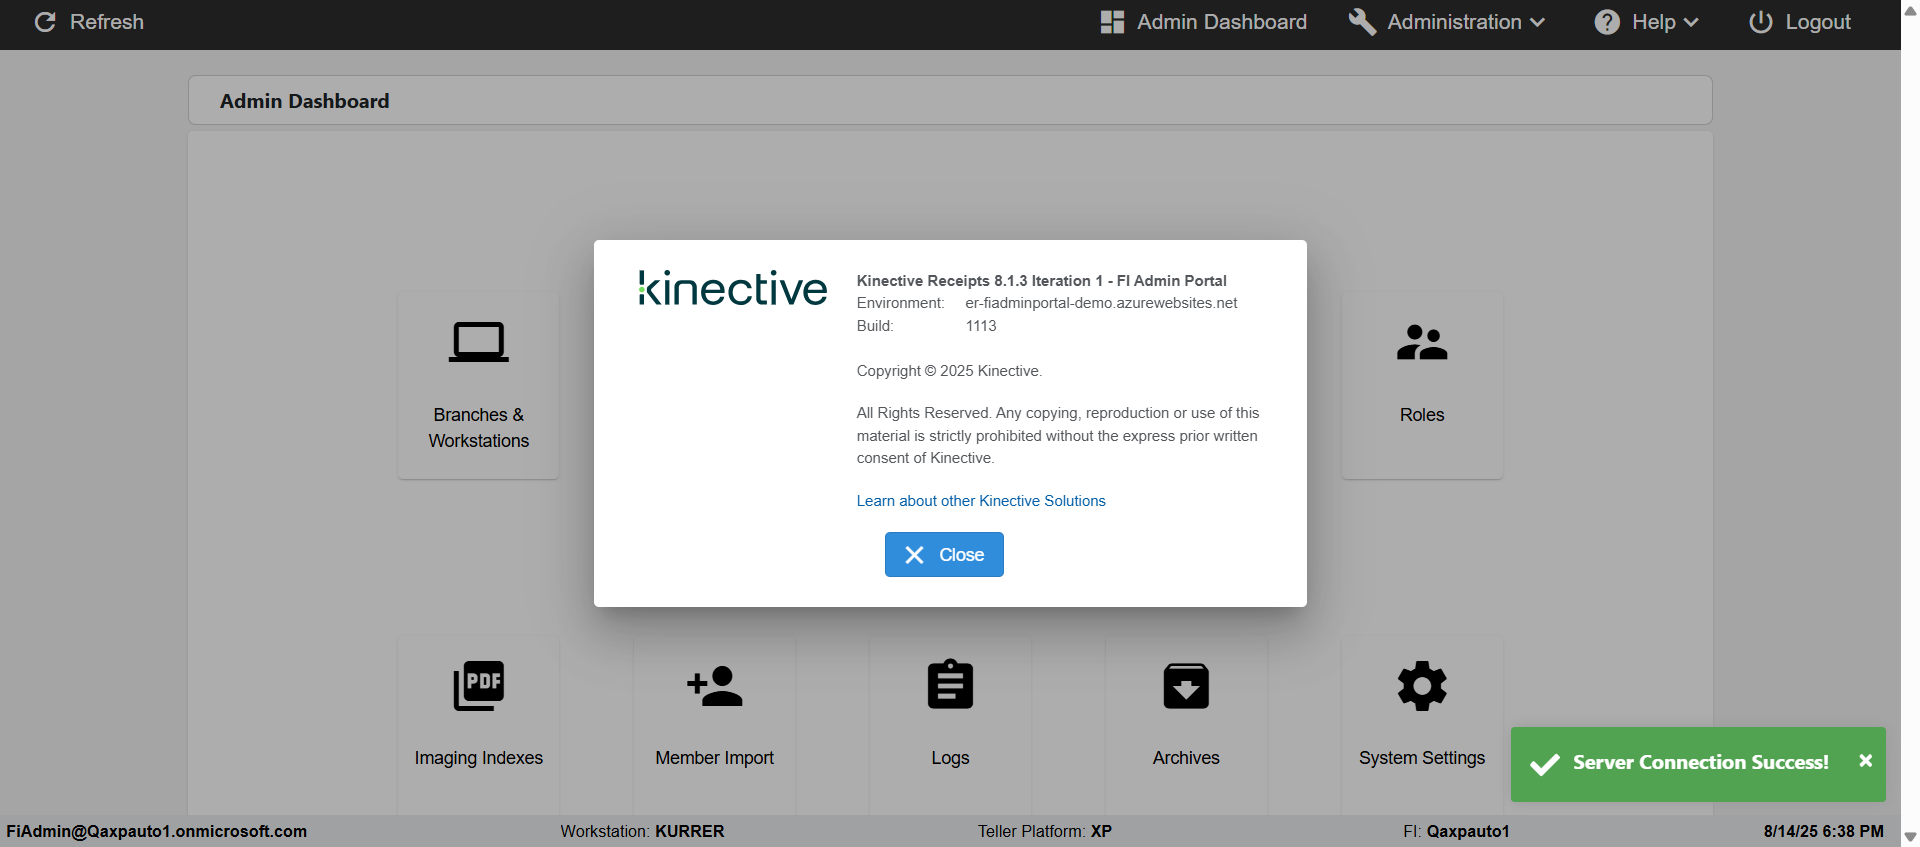Click the Roles tile label

[x=1422, y=415]
